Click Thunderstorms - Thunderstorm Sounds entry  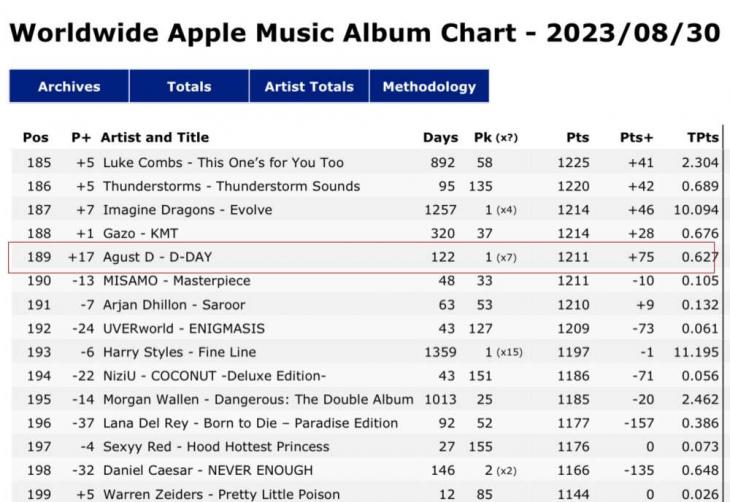[x=231, y=187]
